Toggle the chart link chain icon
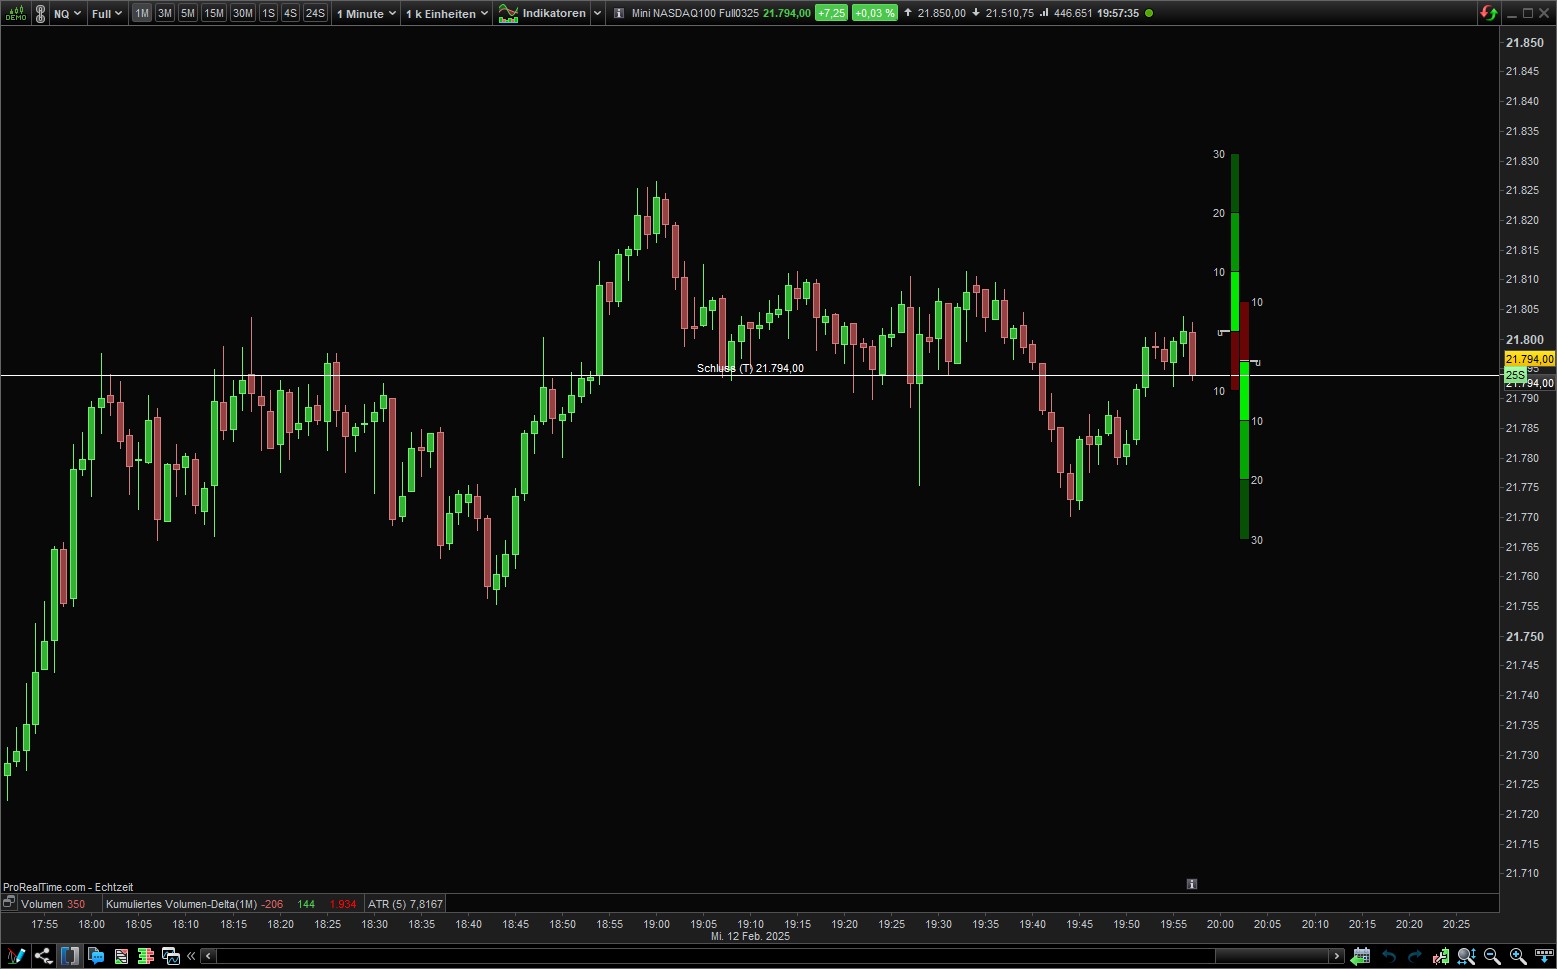The image size is (1557, 969). click(40, 14)
